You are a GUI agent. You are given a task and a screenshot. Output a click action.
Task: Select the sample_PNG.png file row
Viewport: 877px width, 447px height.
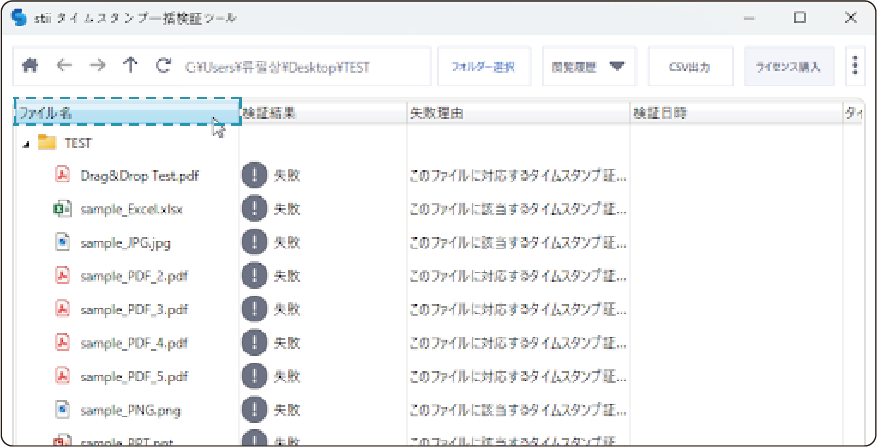130,410
